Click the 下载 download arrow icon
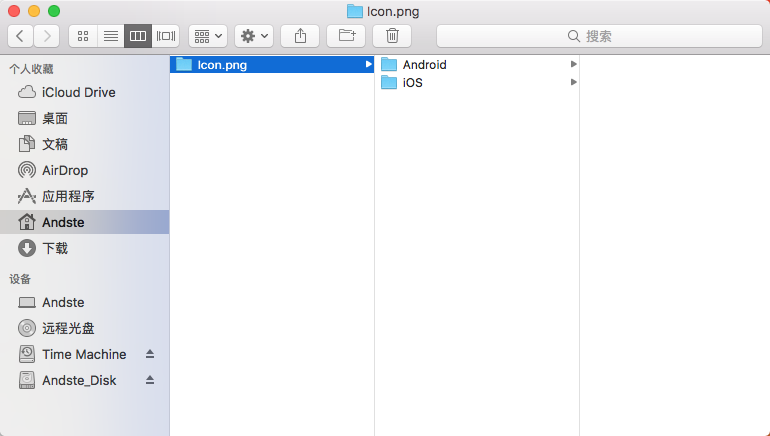The image size is (770, 436). click(27, 248)
